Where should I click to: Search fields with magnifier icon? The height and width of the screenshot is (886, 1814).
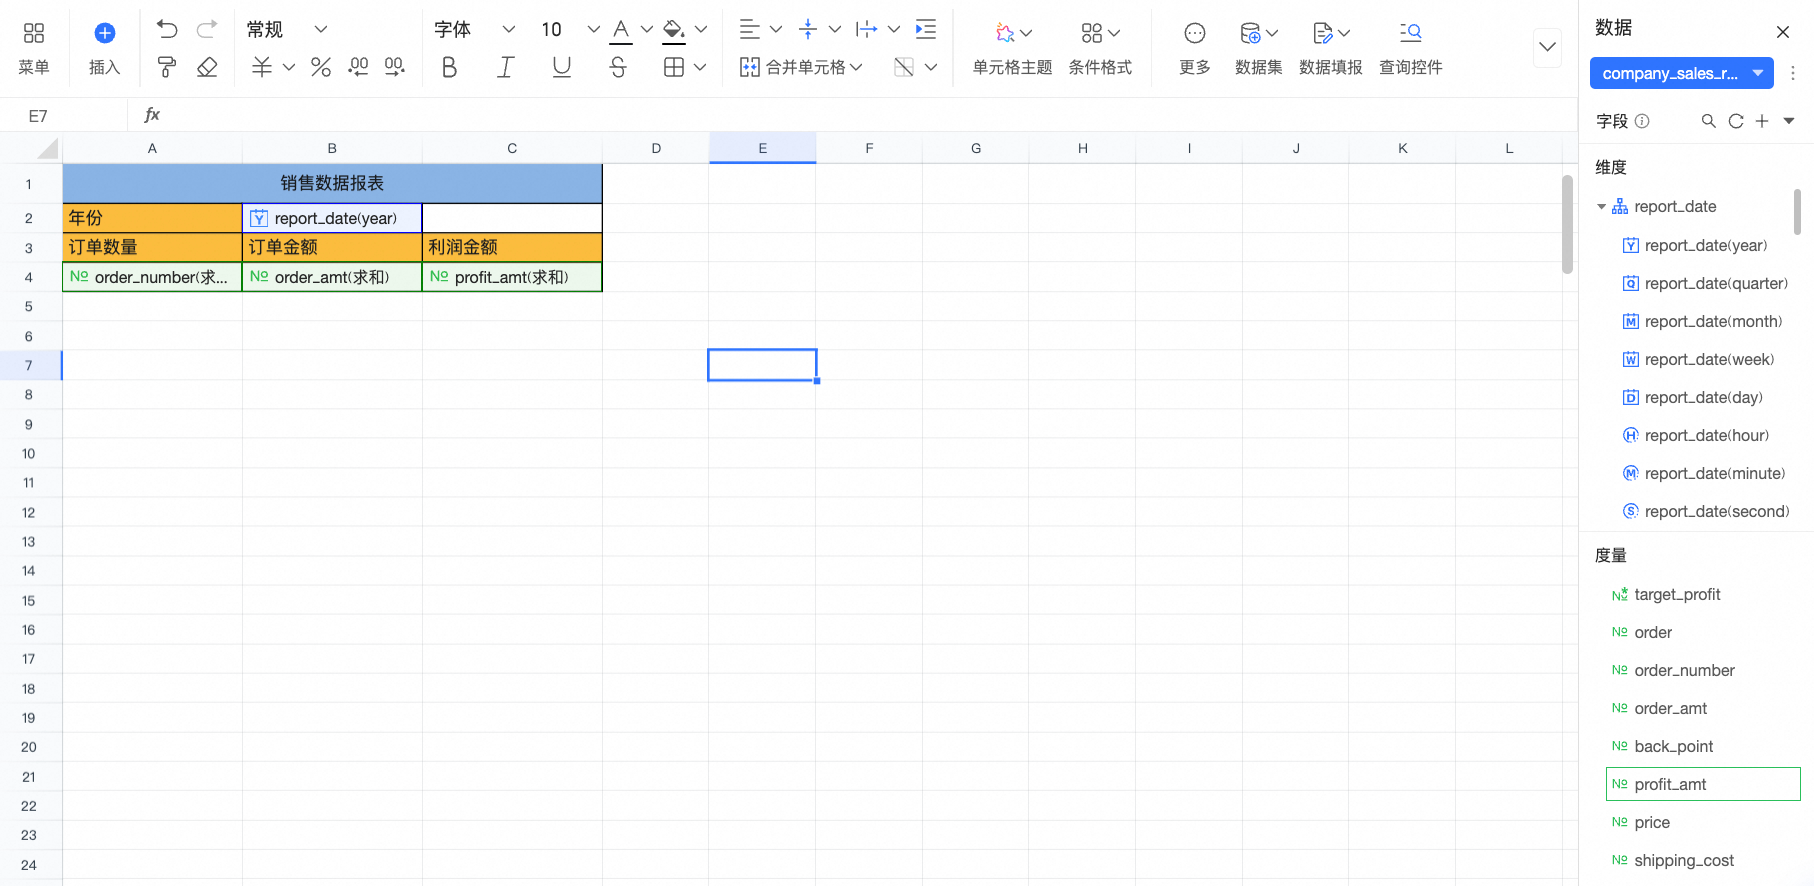[x=1709, y=121]
